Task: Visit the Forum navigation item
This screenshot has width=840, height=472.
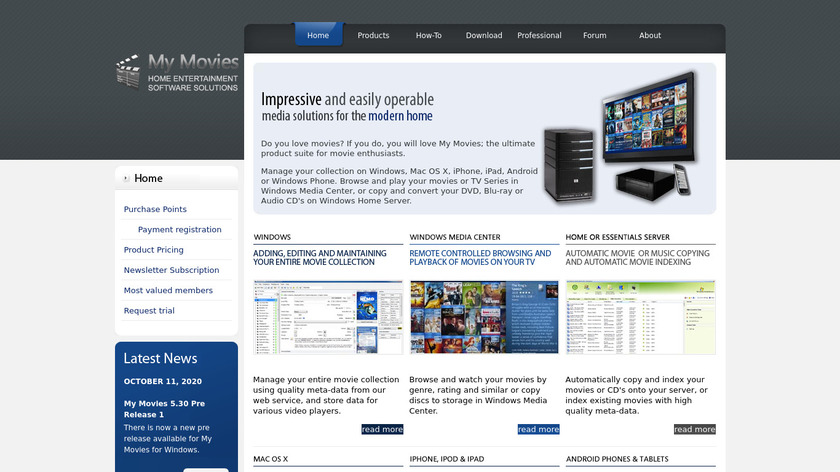Action: tap(595, 35)
